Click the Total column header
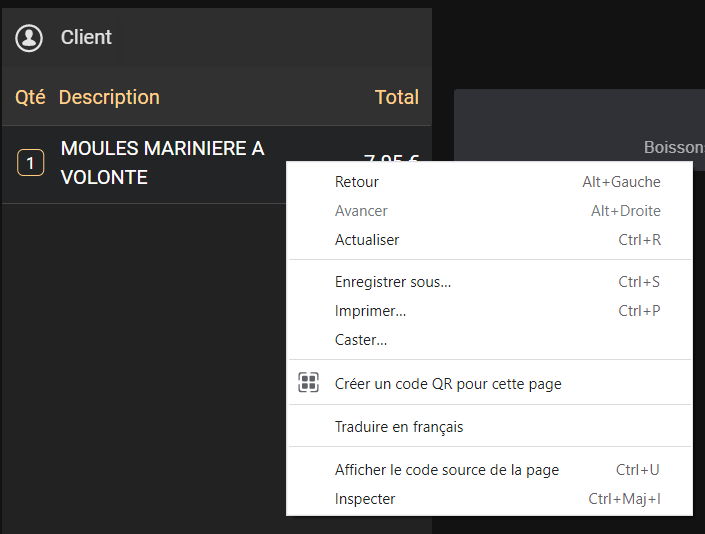Image resolution: width=705 pixels, height=534 pixels. click(x=396, y=97)
